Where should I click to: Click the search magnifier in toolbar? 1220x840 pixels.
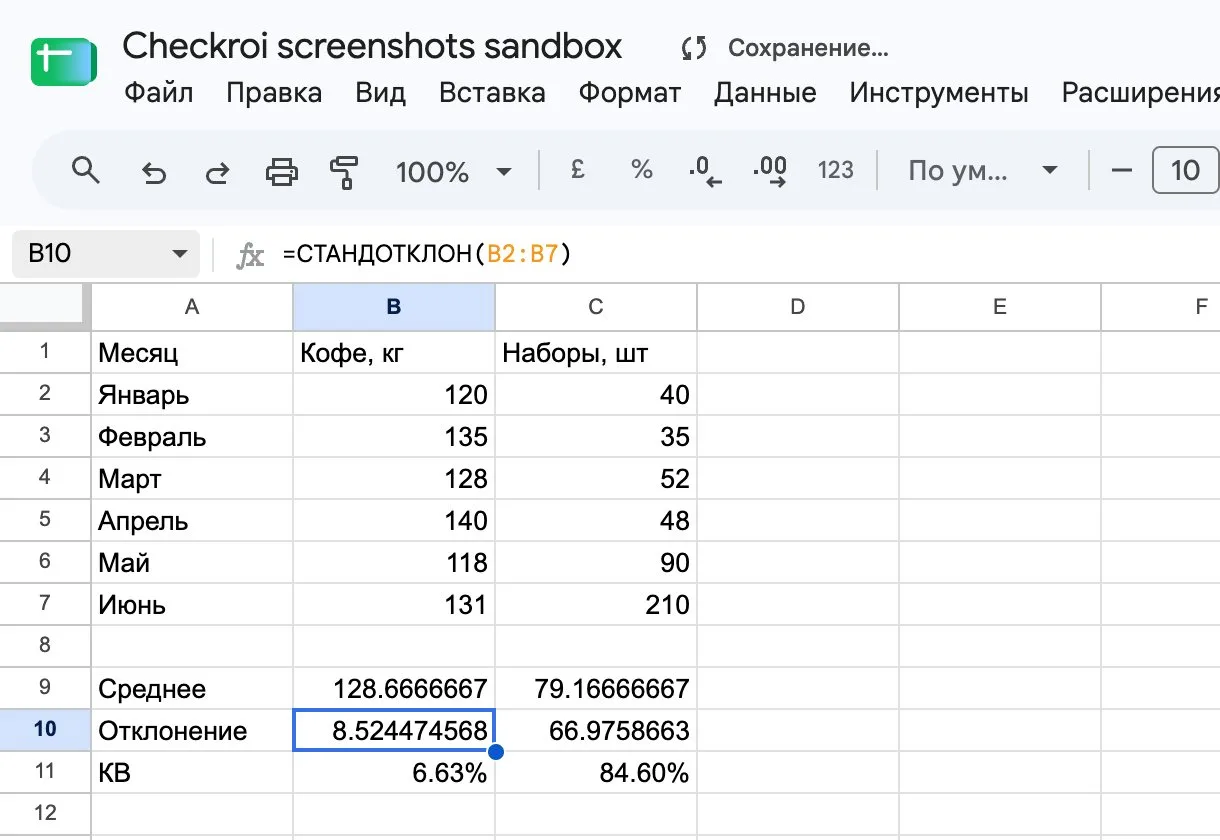87,171
